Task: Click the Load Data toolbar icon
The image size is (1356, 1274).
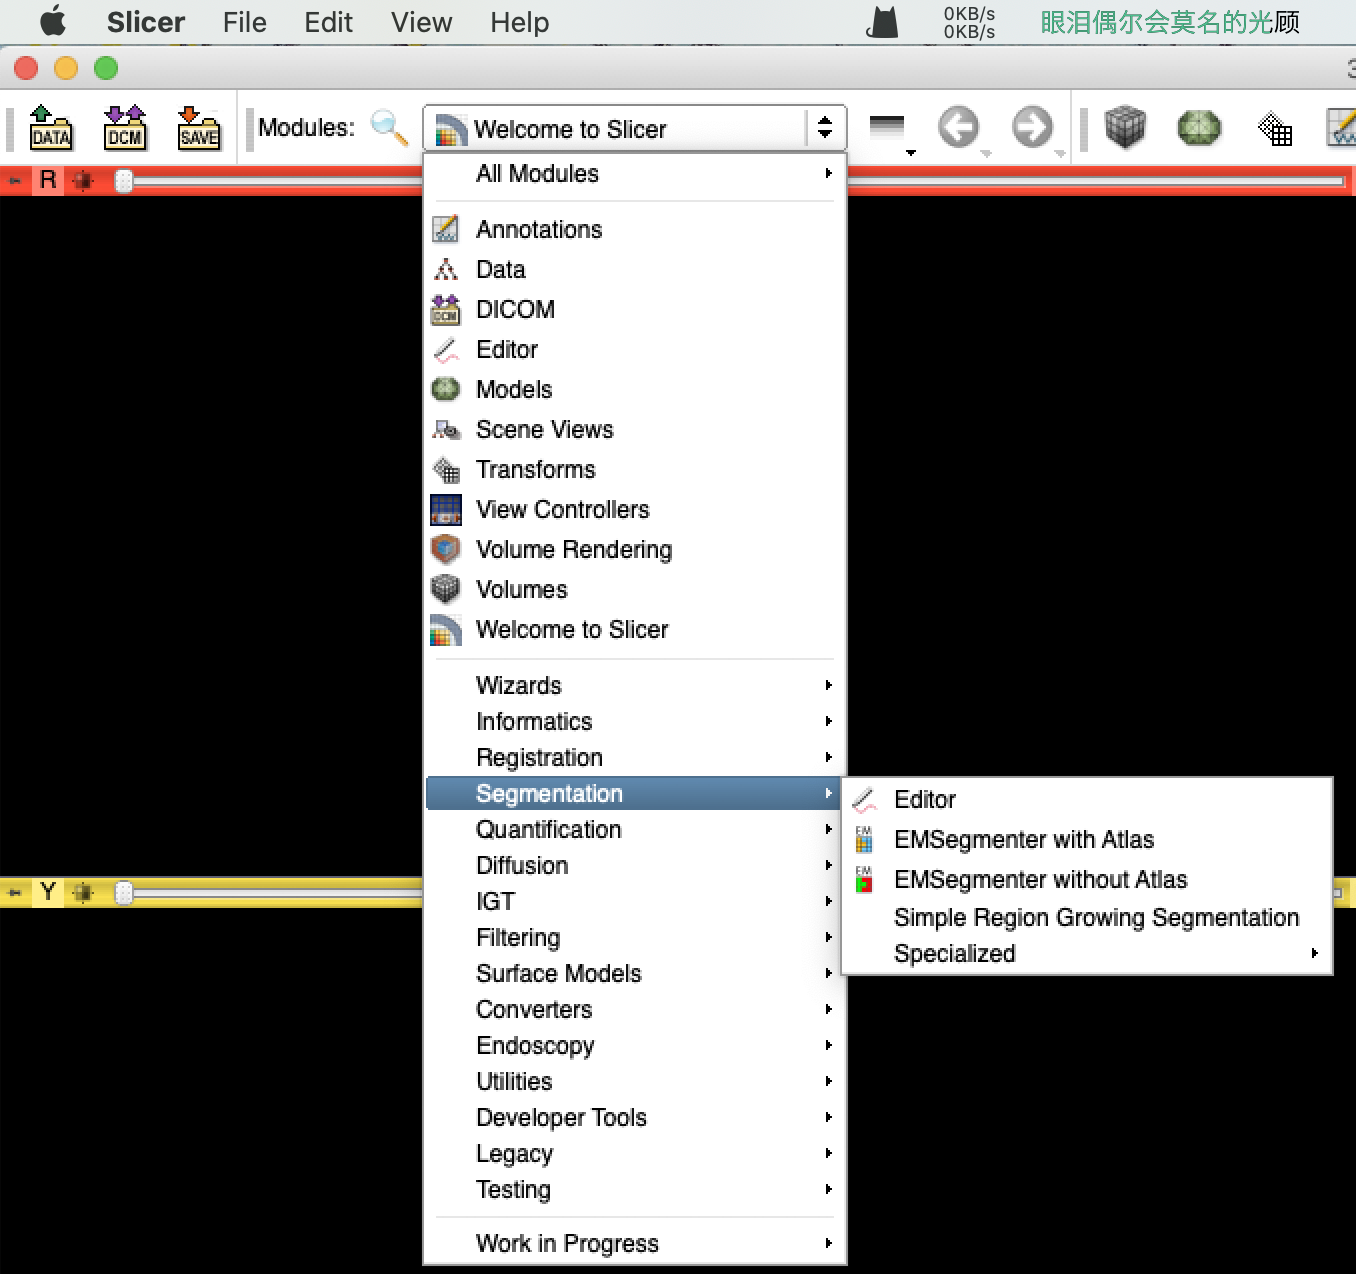Action: point(50,128)
